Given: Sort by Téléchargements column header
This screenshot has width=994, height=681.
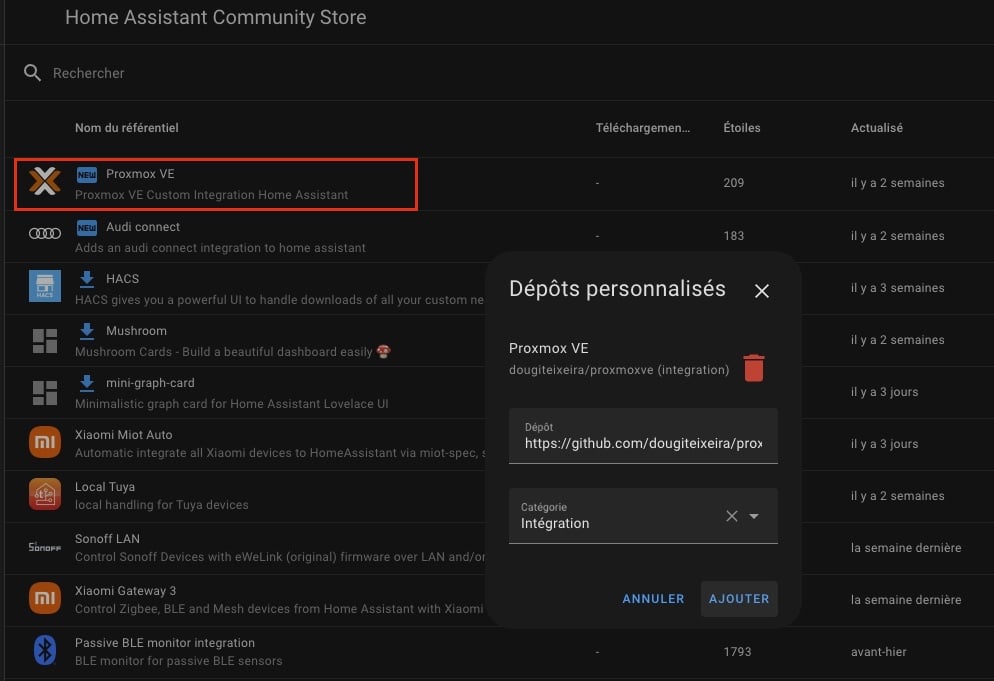Looking at the screenshot, I should pos(643,127).
